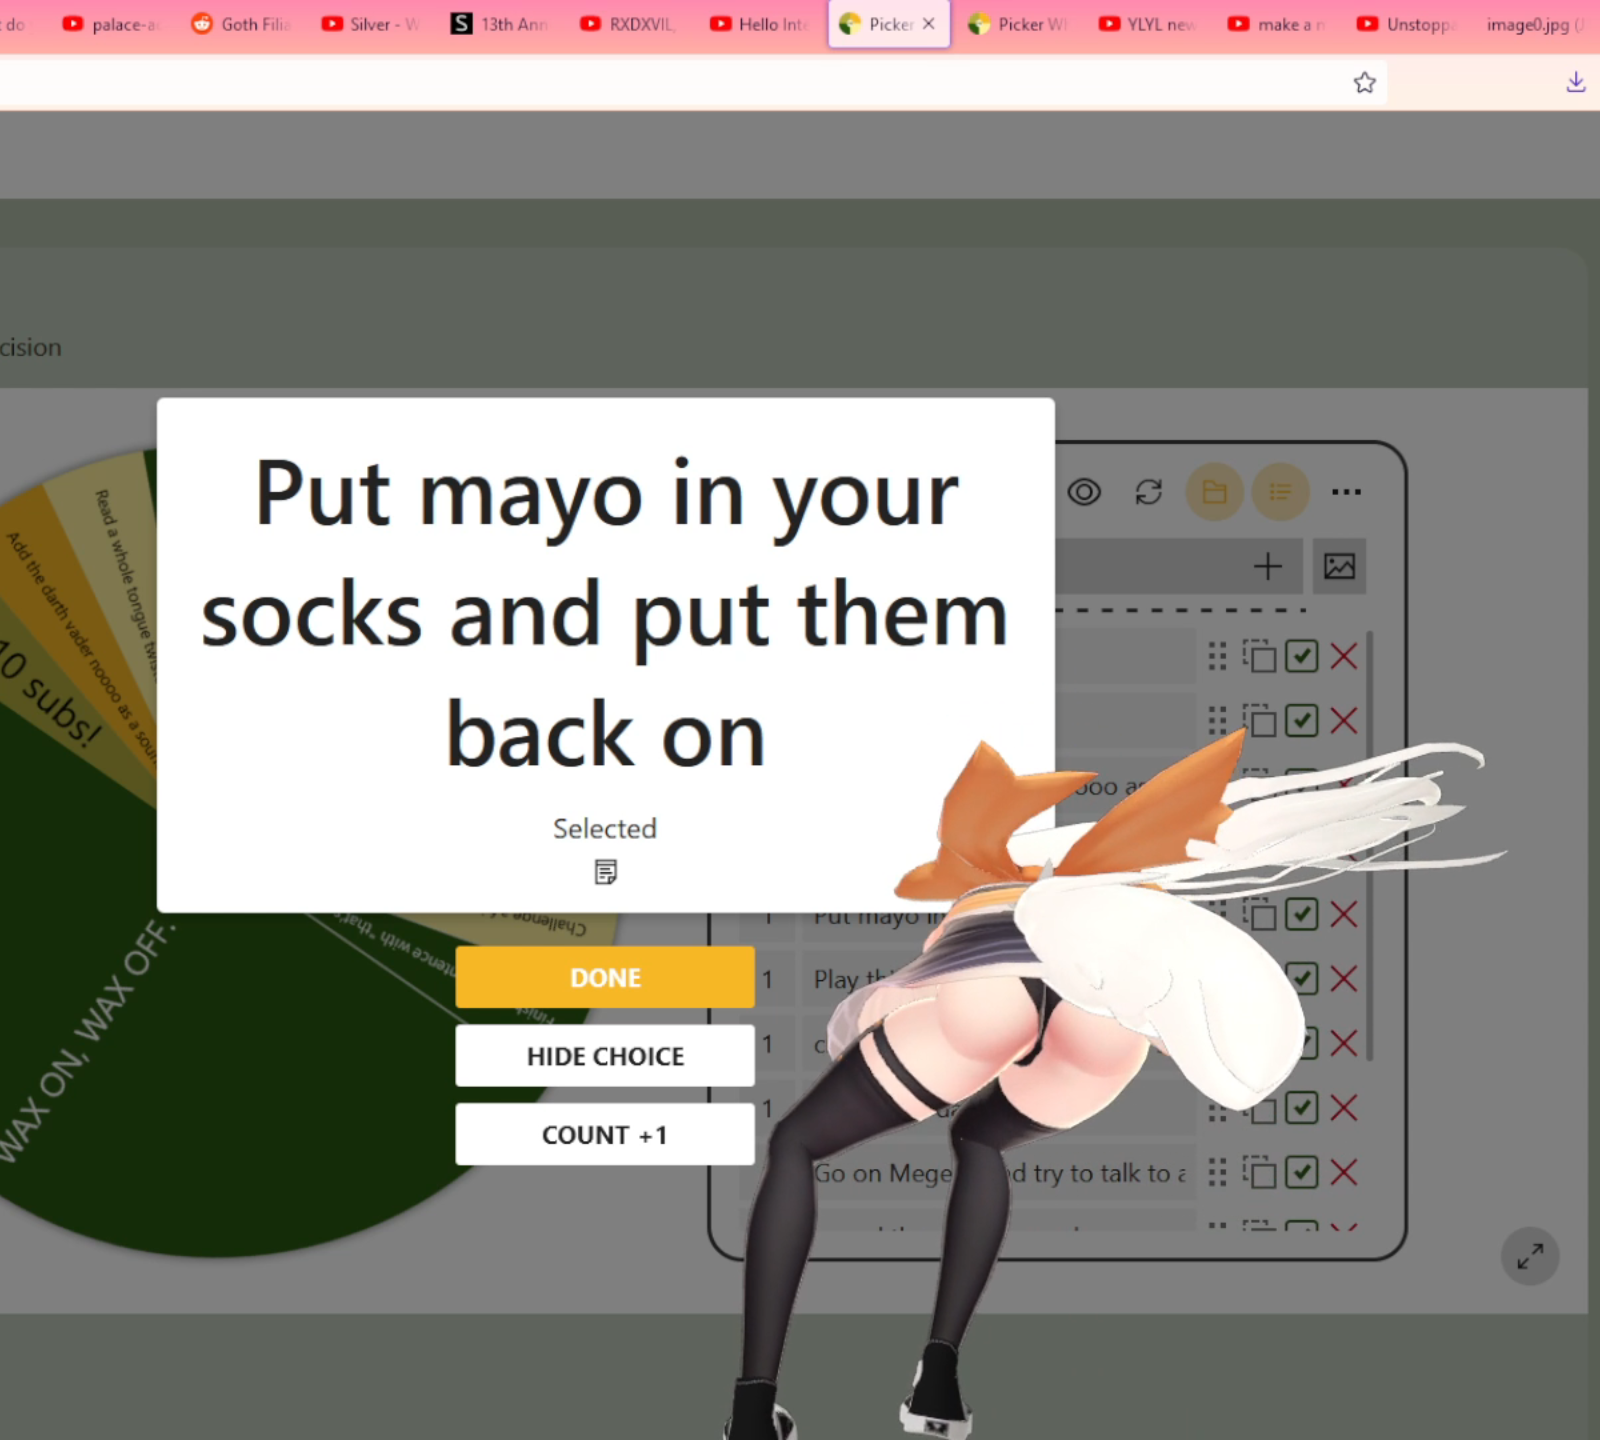The image size is (1600, 1440).
Task: Switch to the make a n tab
Action: 1277,24
